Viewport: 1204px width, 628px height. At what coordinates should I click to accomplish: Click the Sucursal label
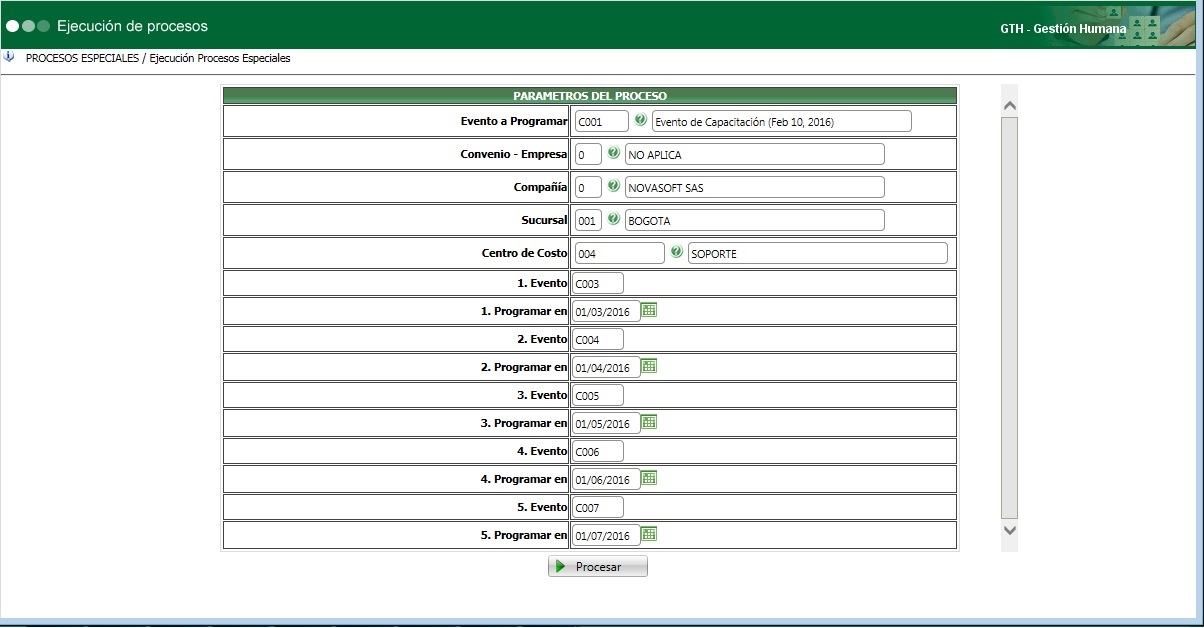(x=544, y=220)
